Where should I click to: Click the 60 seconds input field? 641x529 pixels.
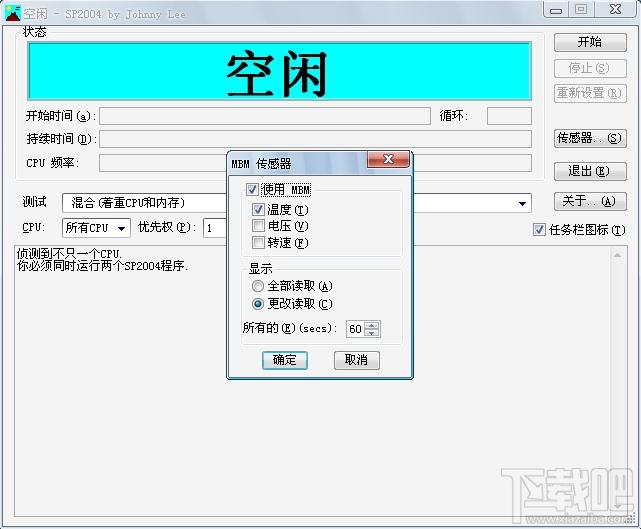coord(356,329)
